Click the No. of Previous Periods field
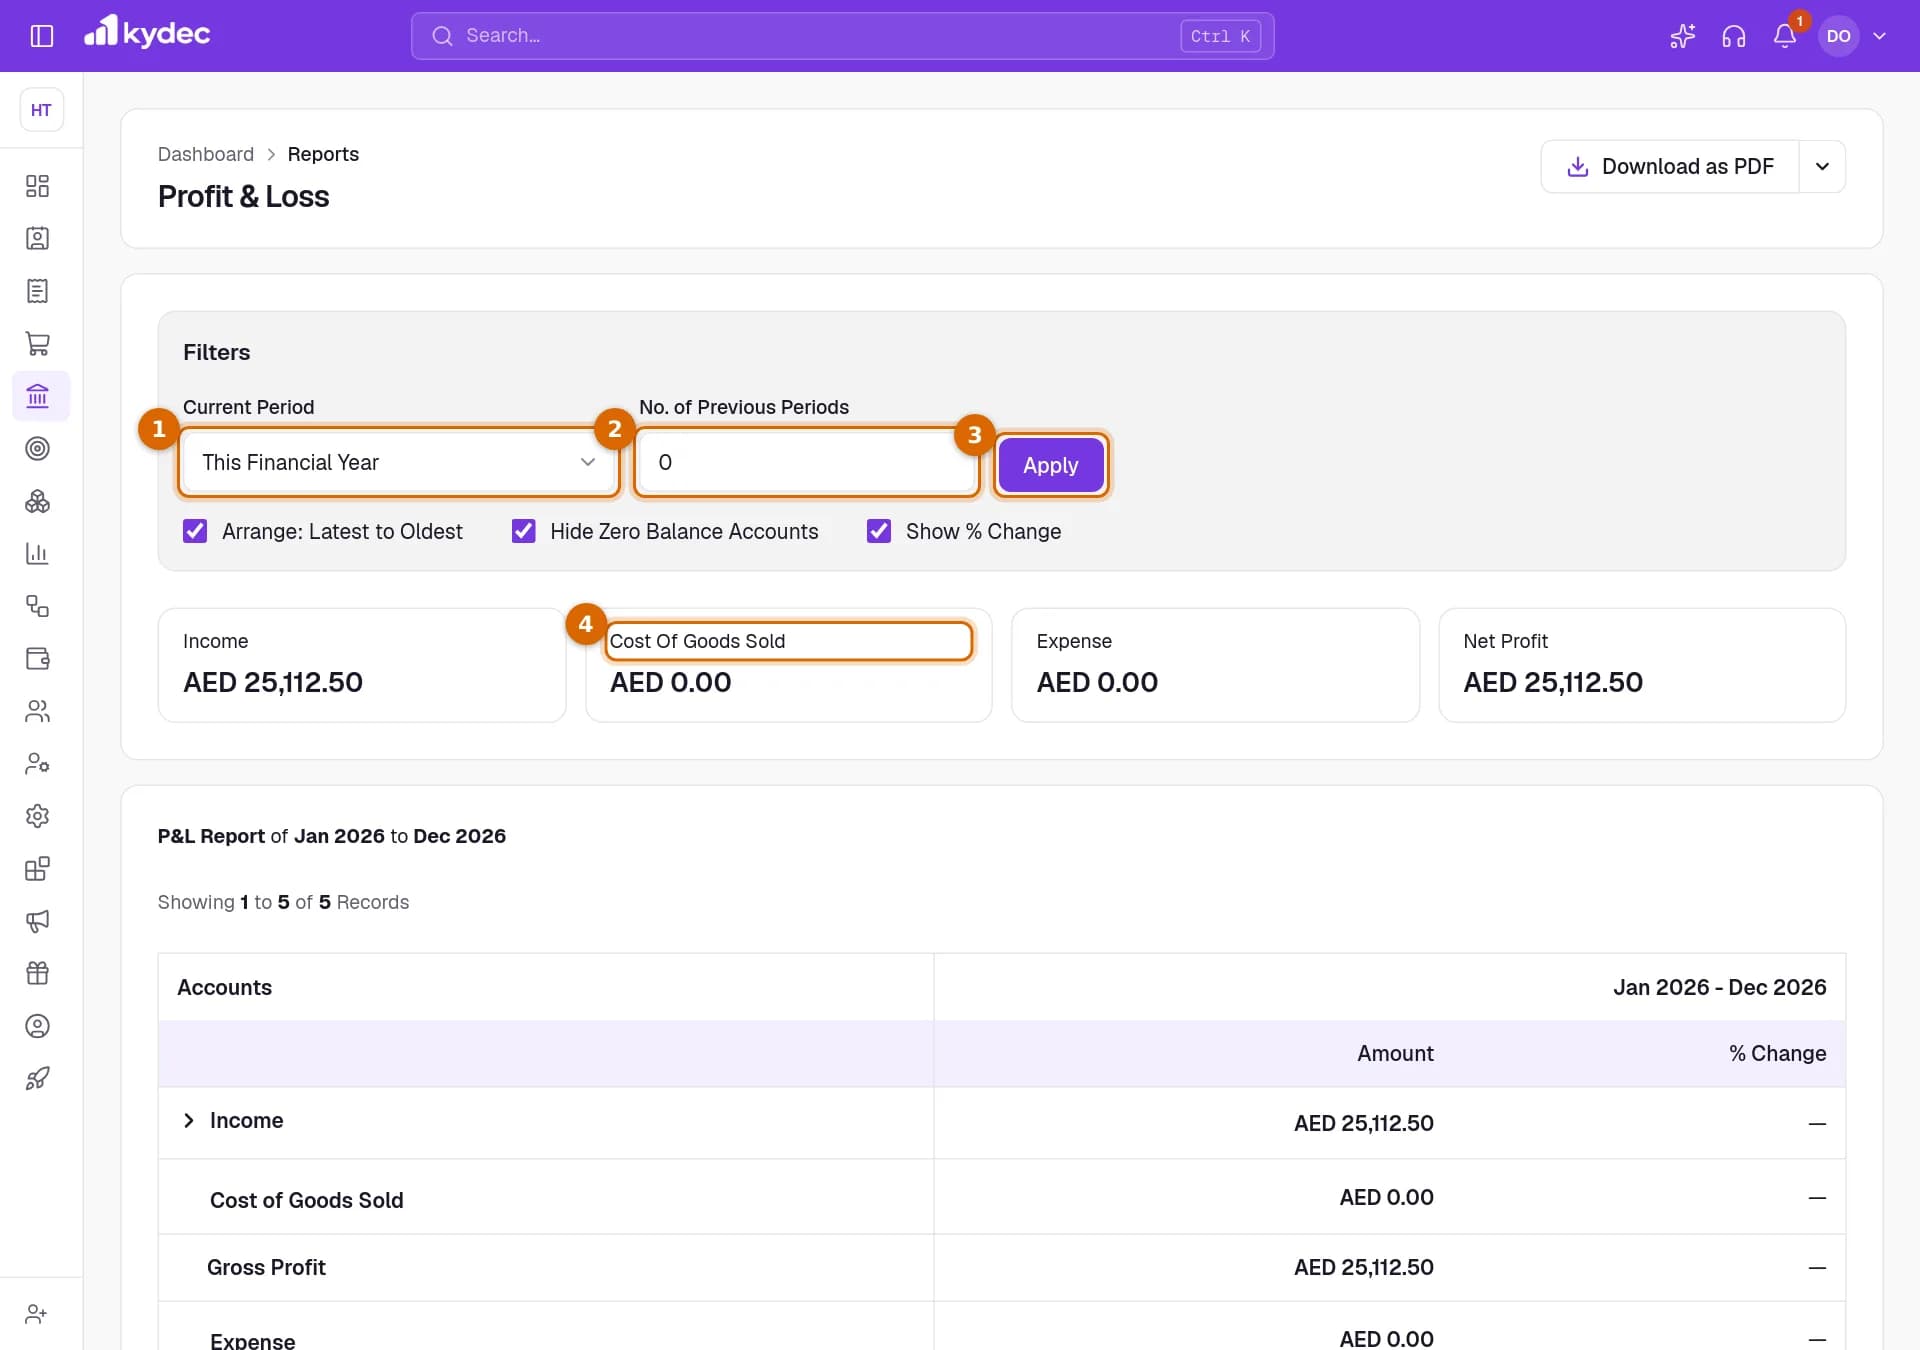1920x1350 pixels. click(x=807, y=462)
